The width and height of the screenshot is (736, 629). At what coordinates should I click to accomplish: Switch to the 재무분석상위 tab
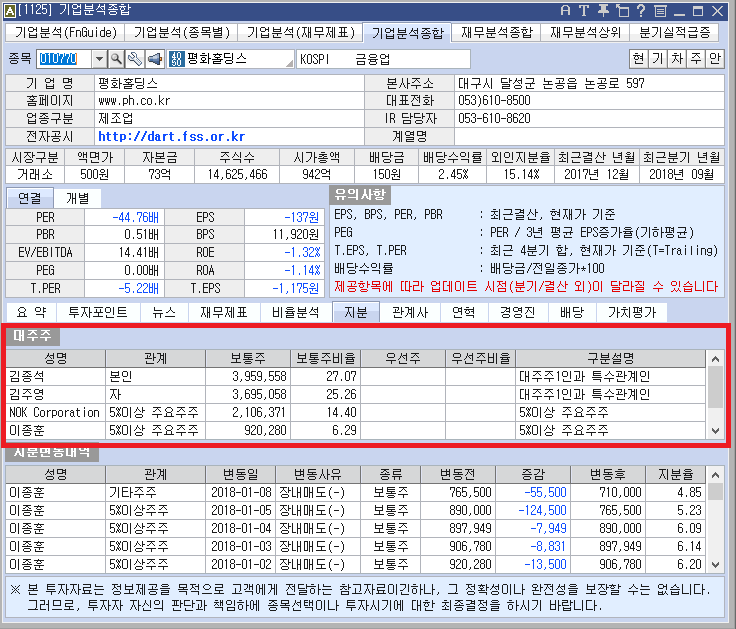tap(585, 32)
